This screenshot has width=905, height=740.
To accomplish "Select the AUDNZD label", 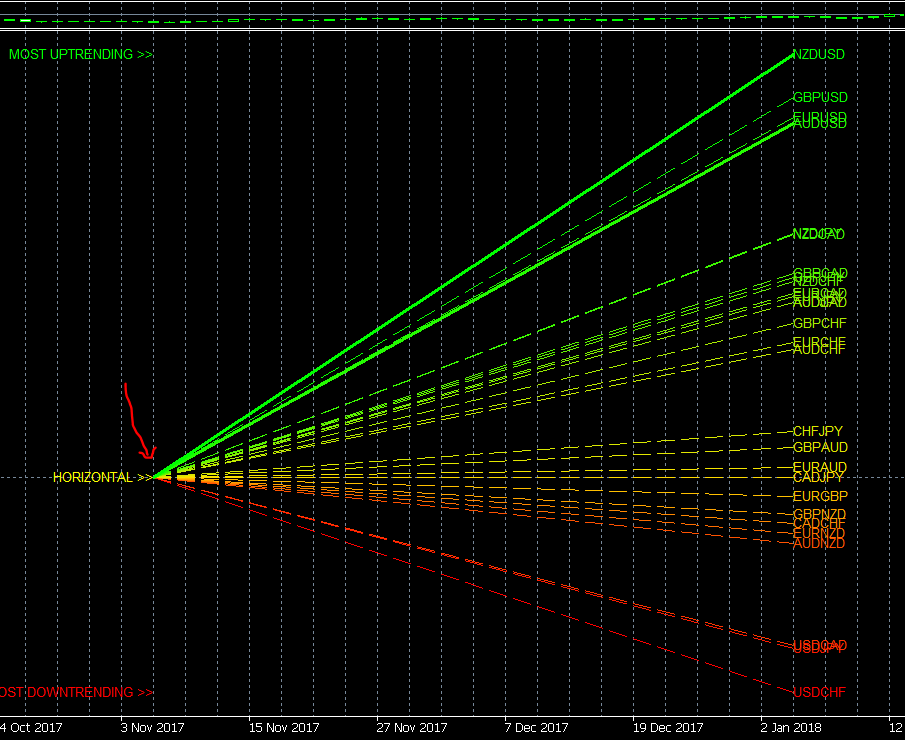I will click(x=819, y=544).
